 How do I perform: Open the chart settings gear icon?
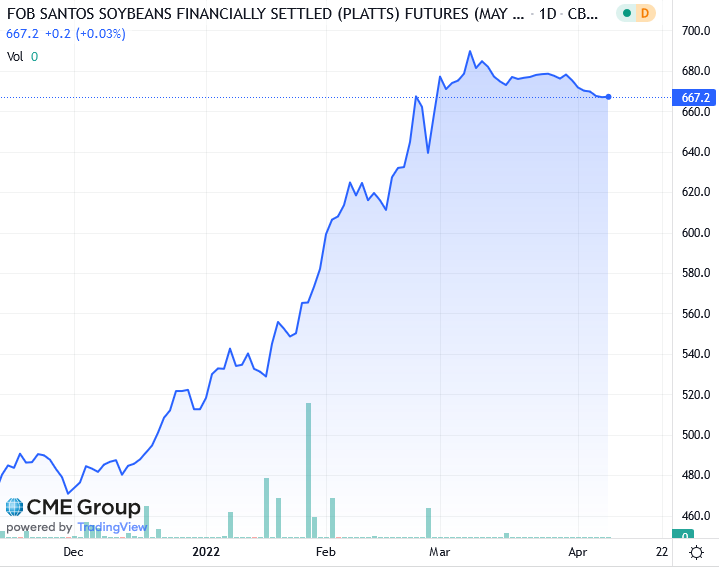pos(695,551)
